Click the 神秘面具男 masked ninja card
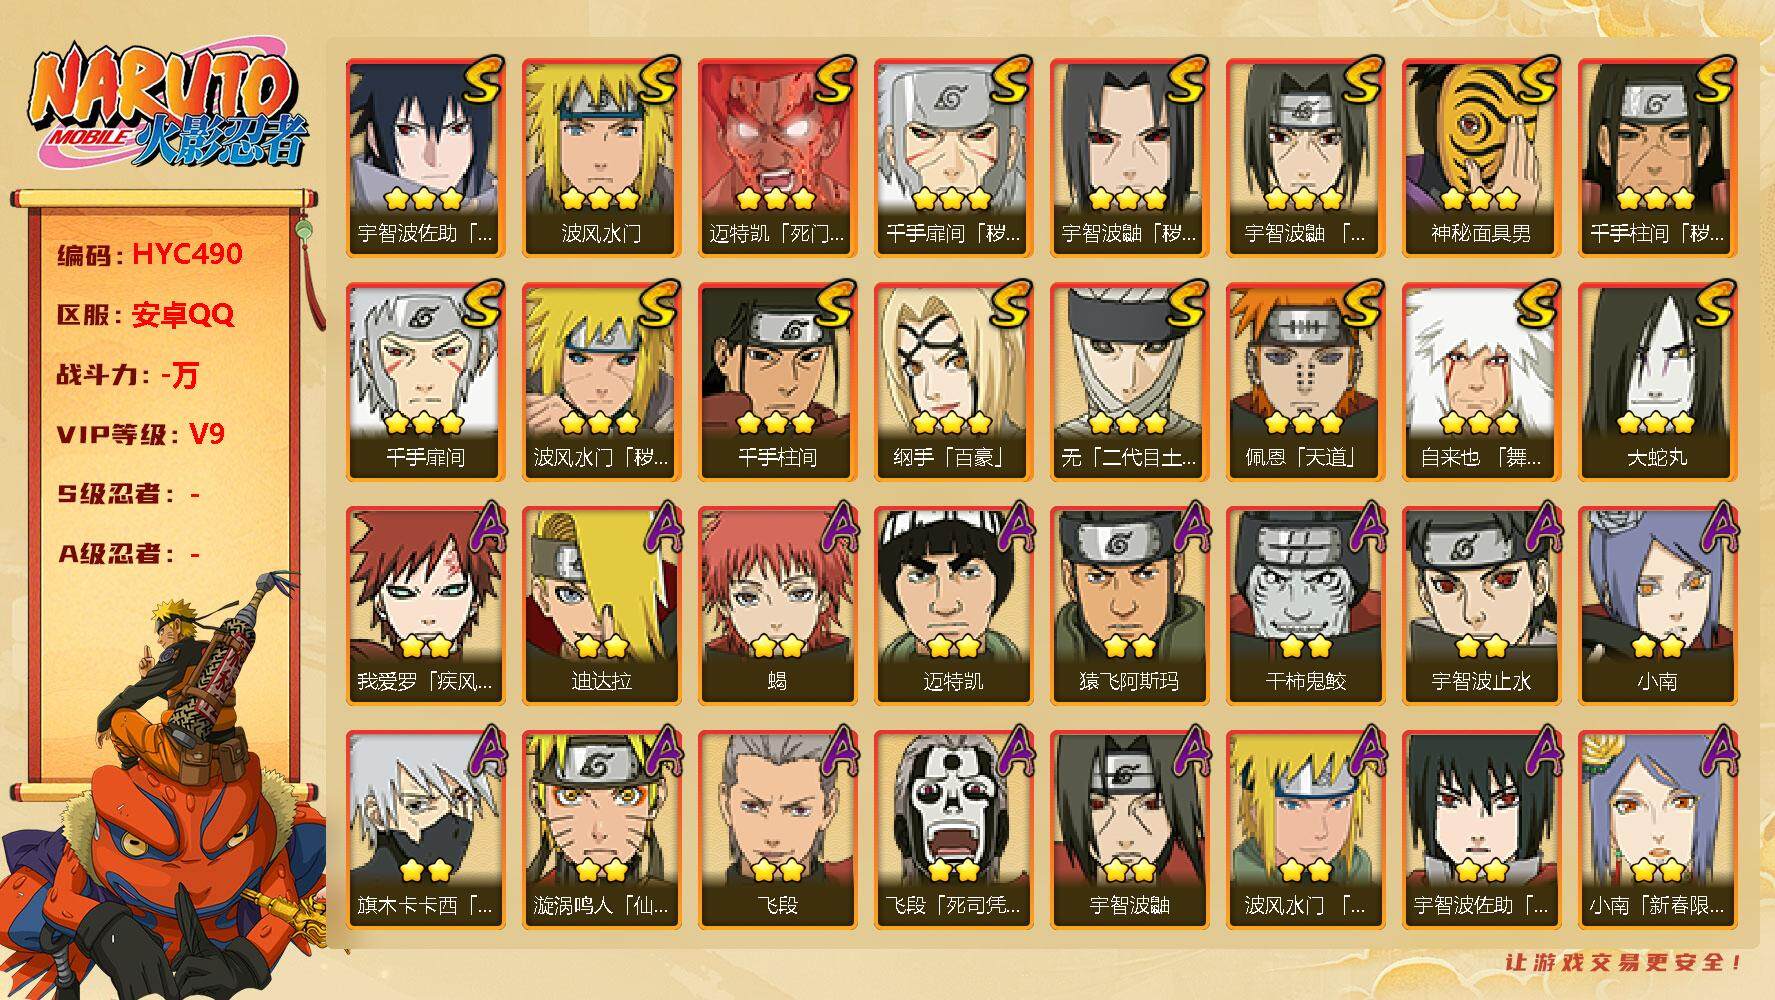 (x=1481, y=158)
